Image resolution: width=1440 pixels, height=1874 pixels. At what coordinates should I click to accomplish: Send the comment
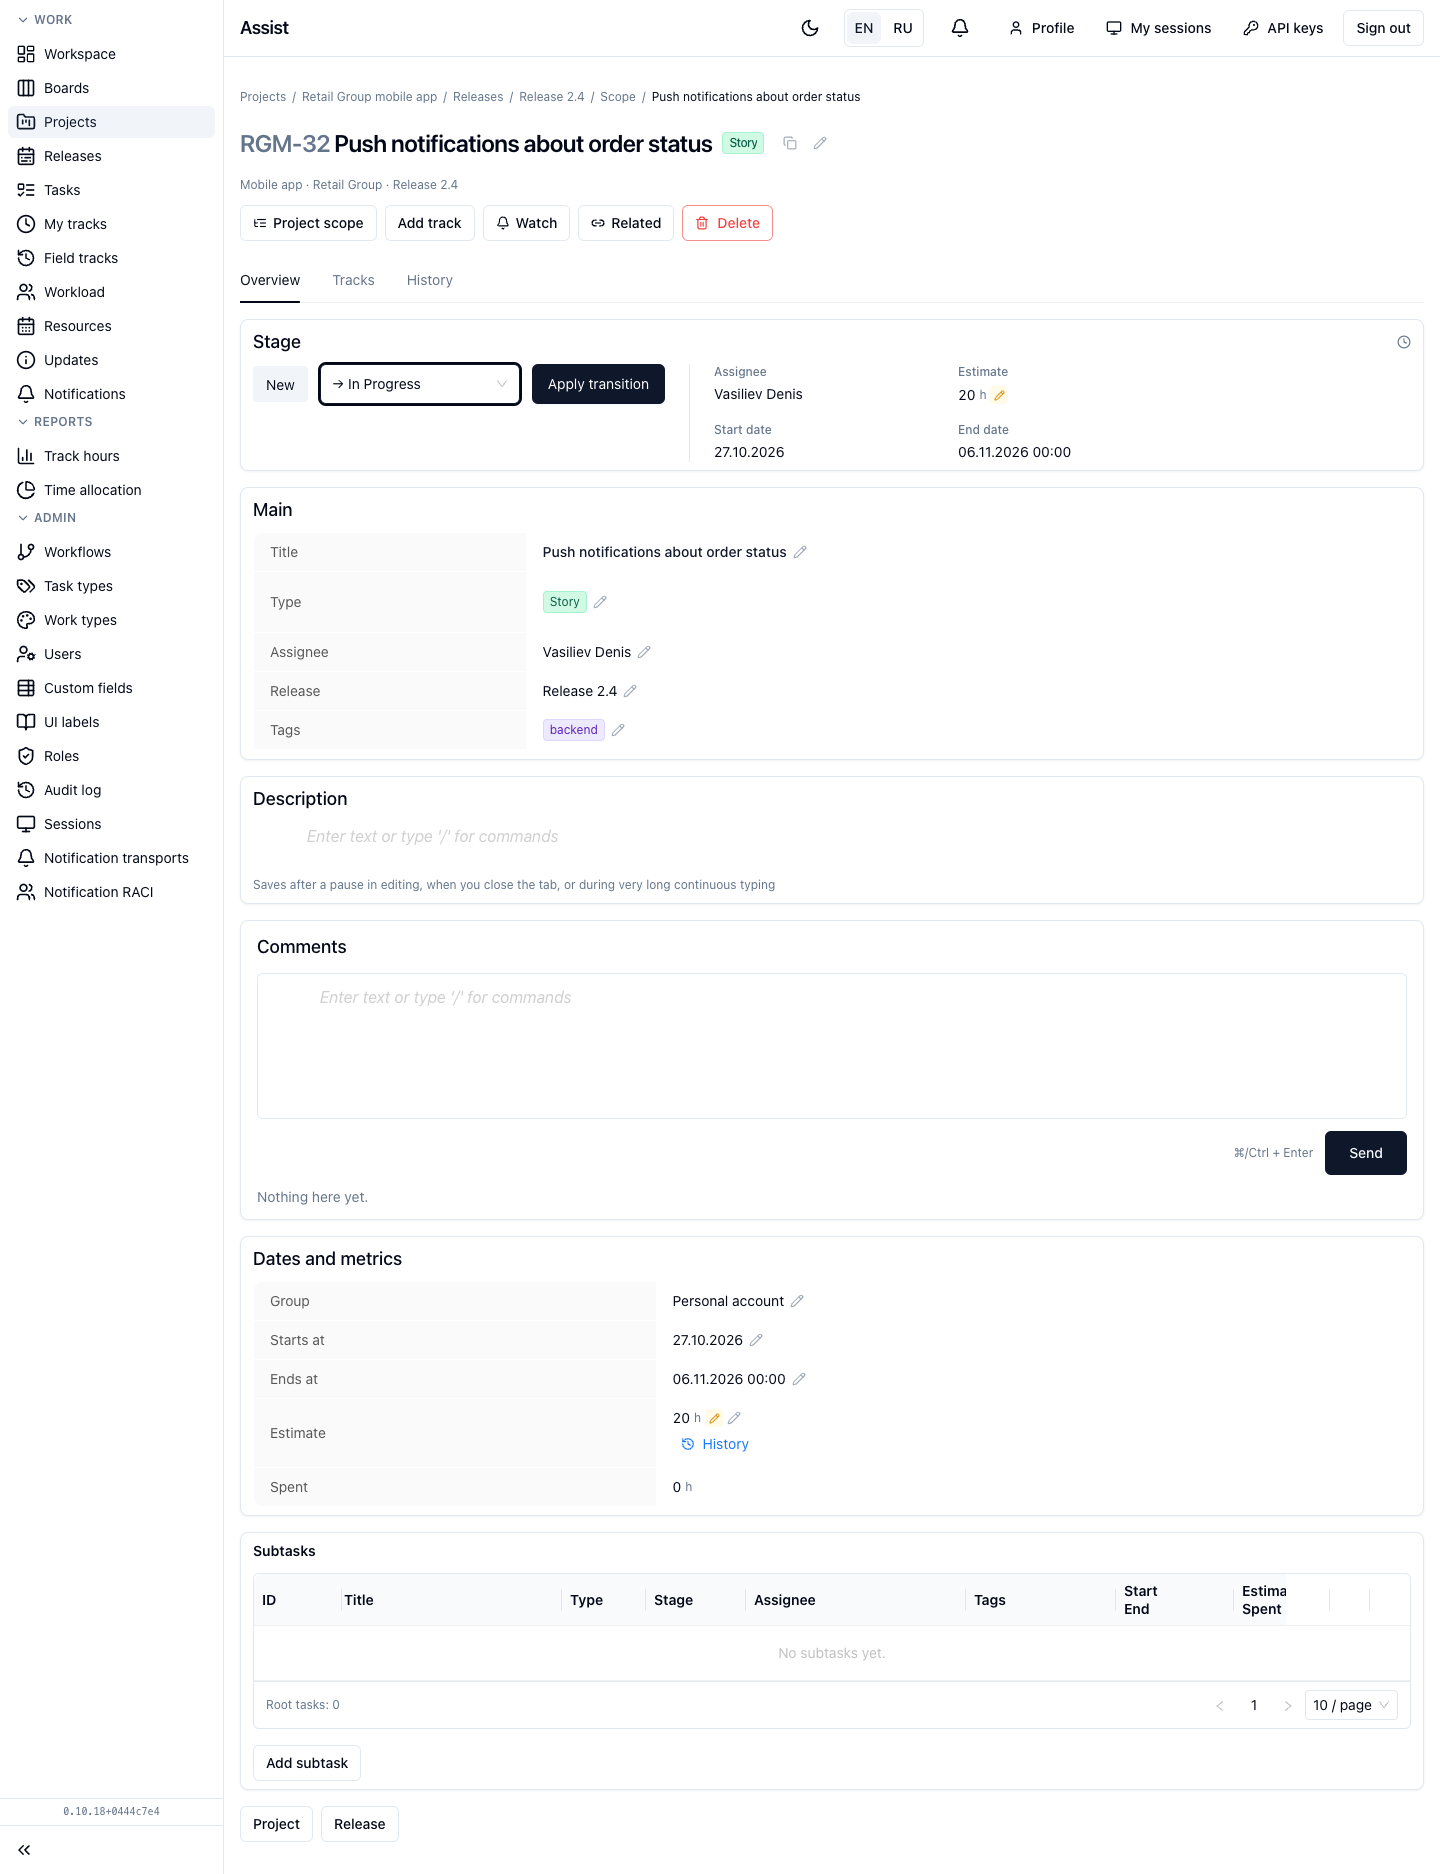coord(1366,1153)
